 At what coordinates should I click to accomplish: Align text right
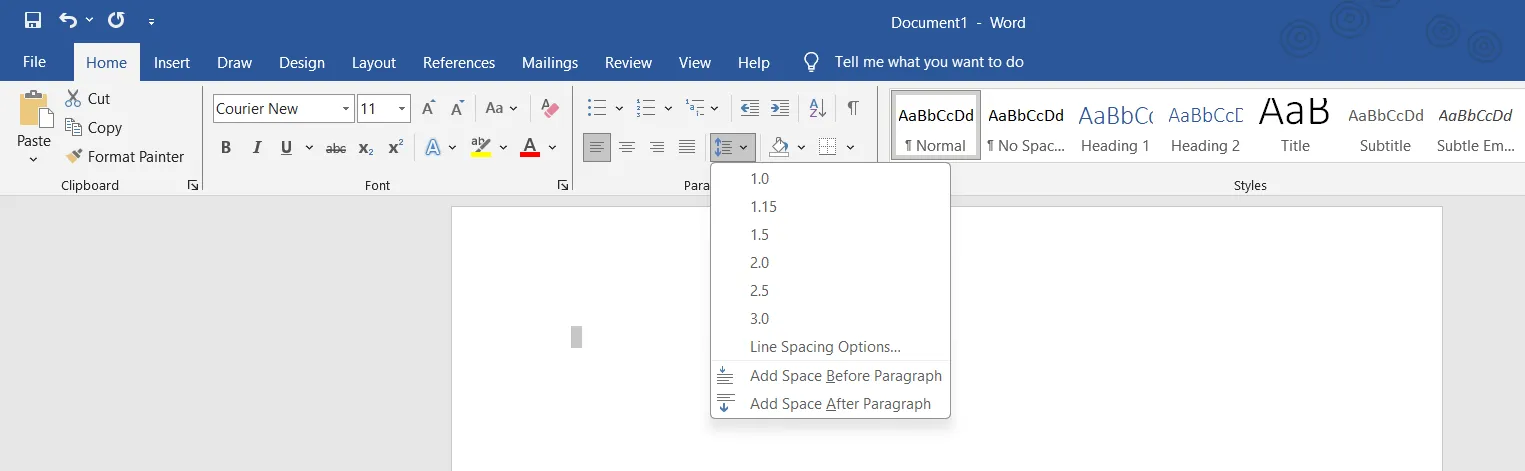click(657, 147)
